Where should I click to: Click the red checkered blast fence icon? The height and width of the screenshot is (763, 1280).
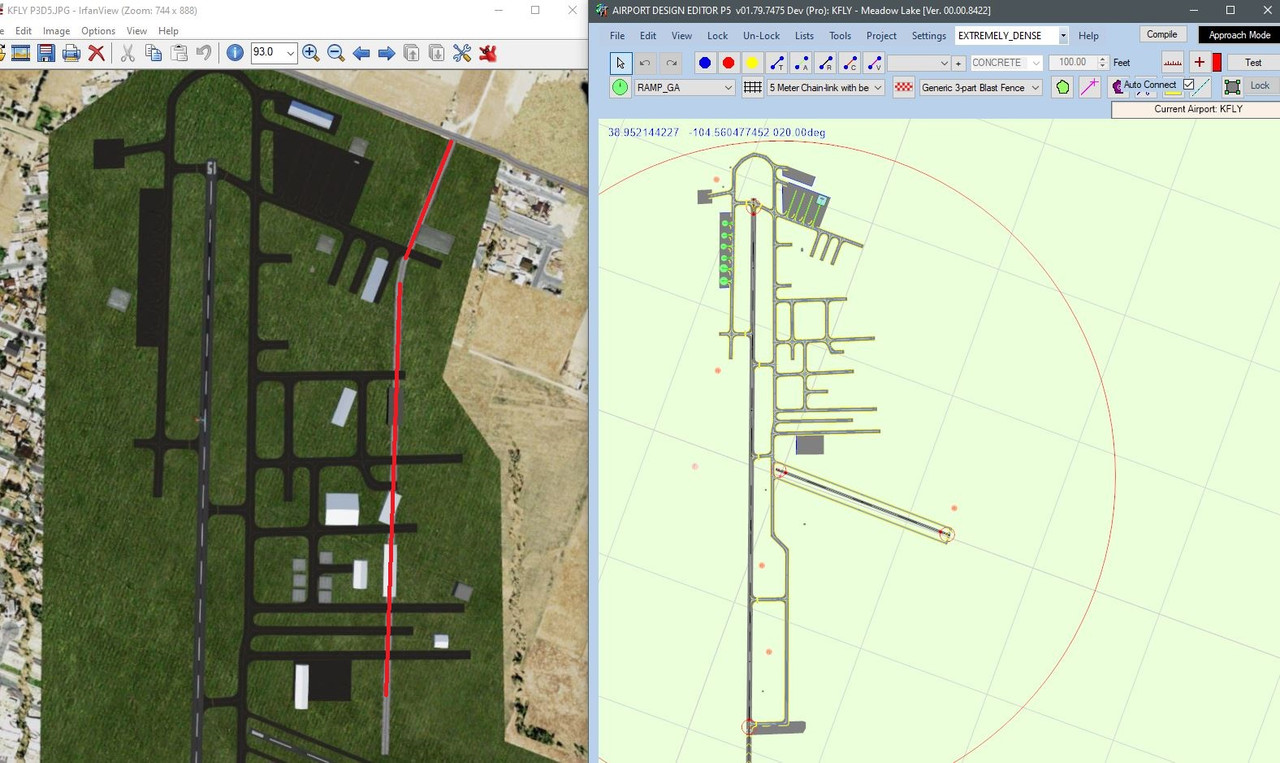tap(904, 88)
